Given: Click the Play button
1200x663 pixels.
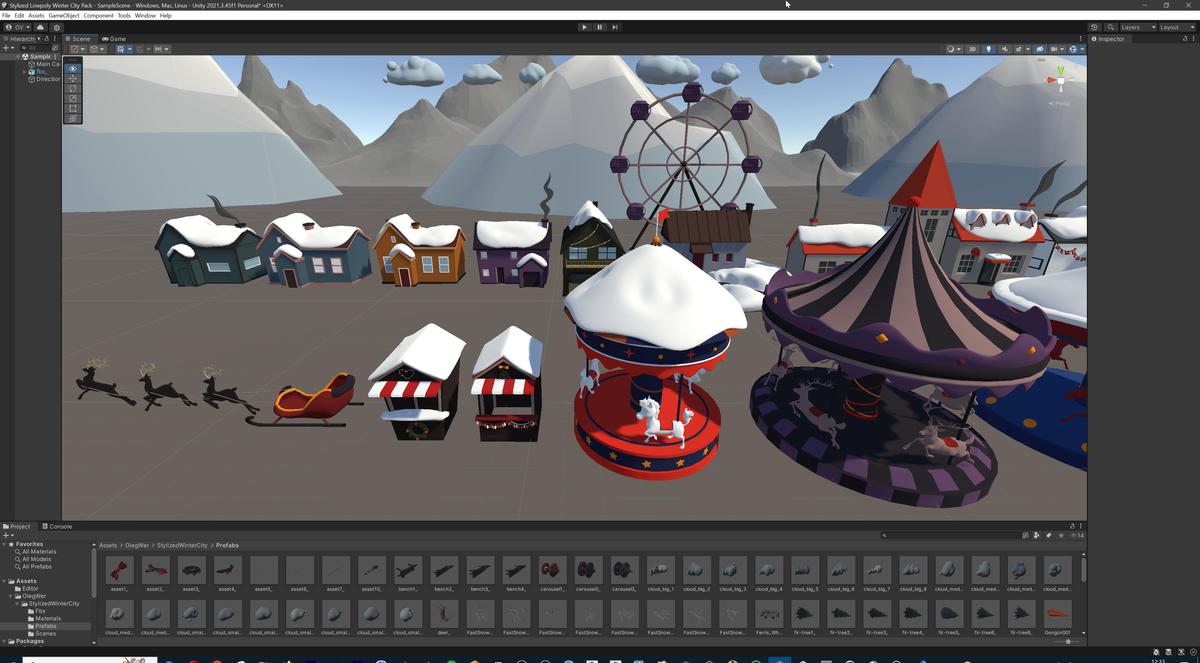Looking at the screenshot, I should point(584,27).
